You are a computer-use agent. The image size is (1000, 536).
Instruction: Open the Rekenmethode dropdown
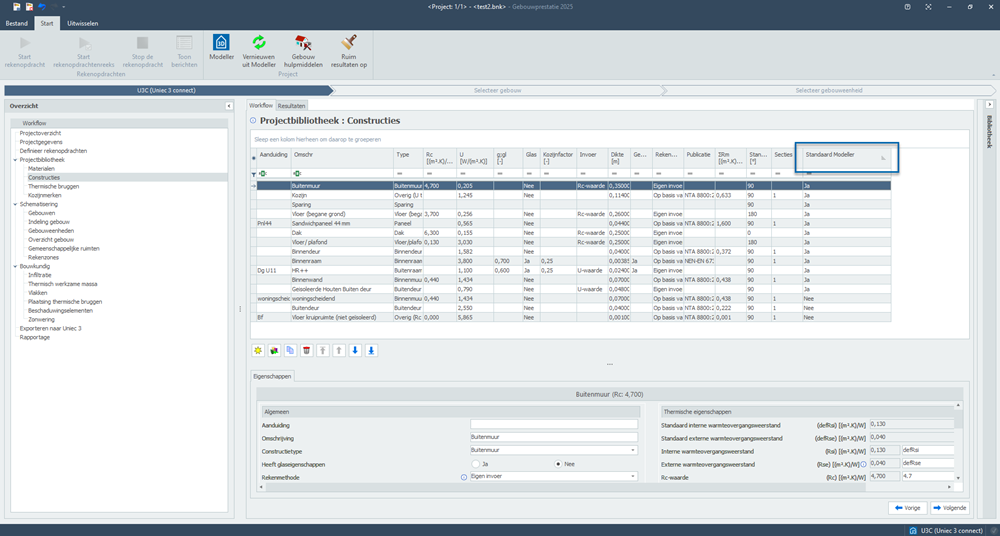632,478
